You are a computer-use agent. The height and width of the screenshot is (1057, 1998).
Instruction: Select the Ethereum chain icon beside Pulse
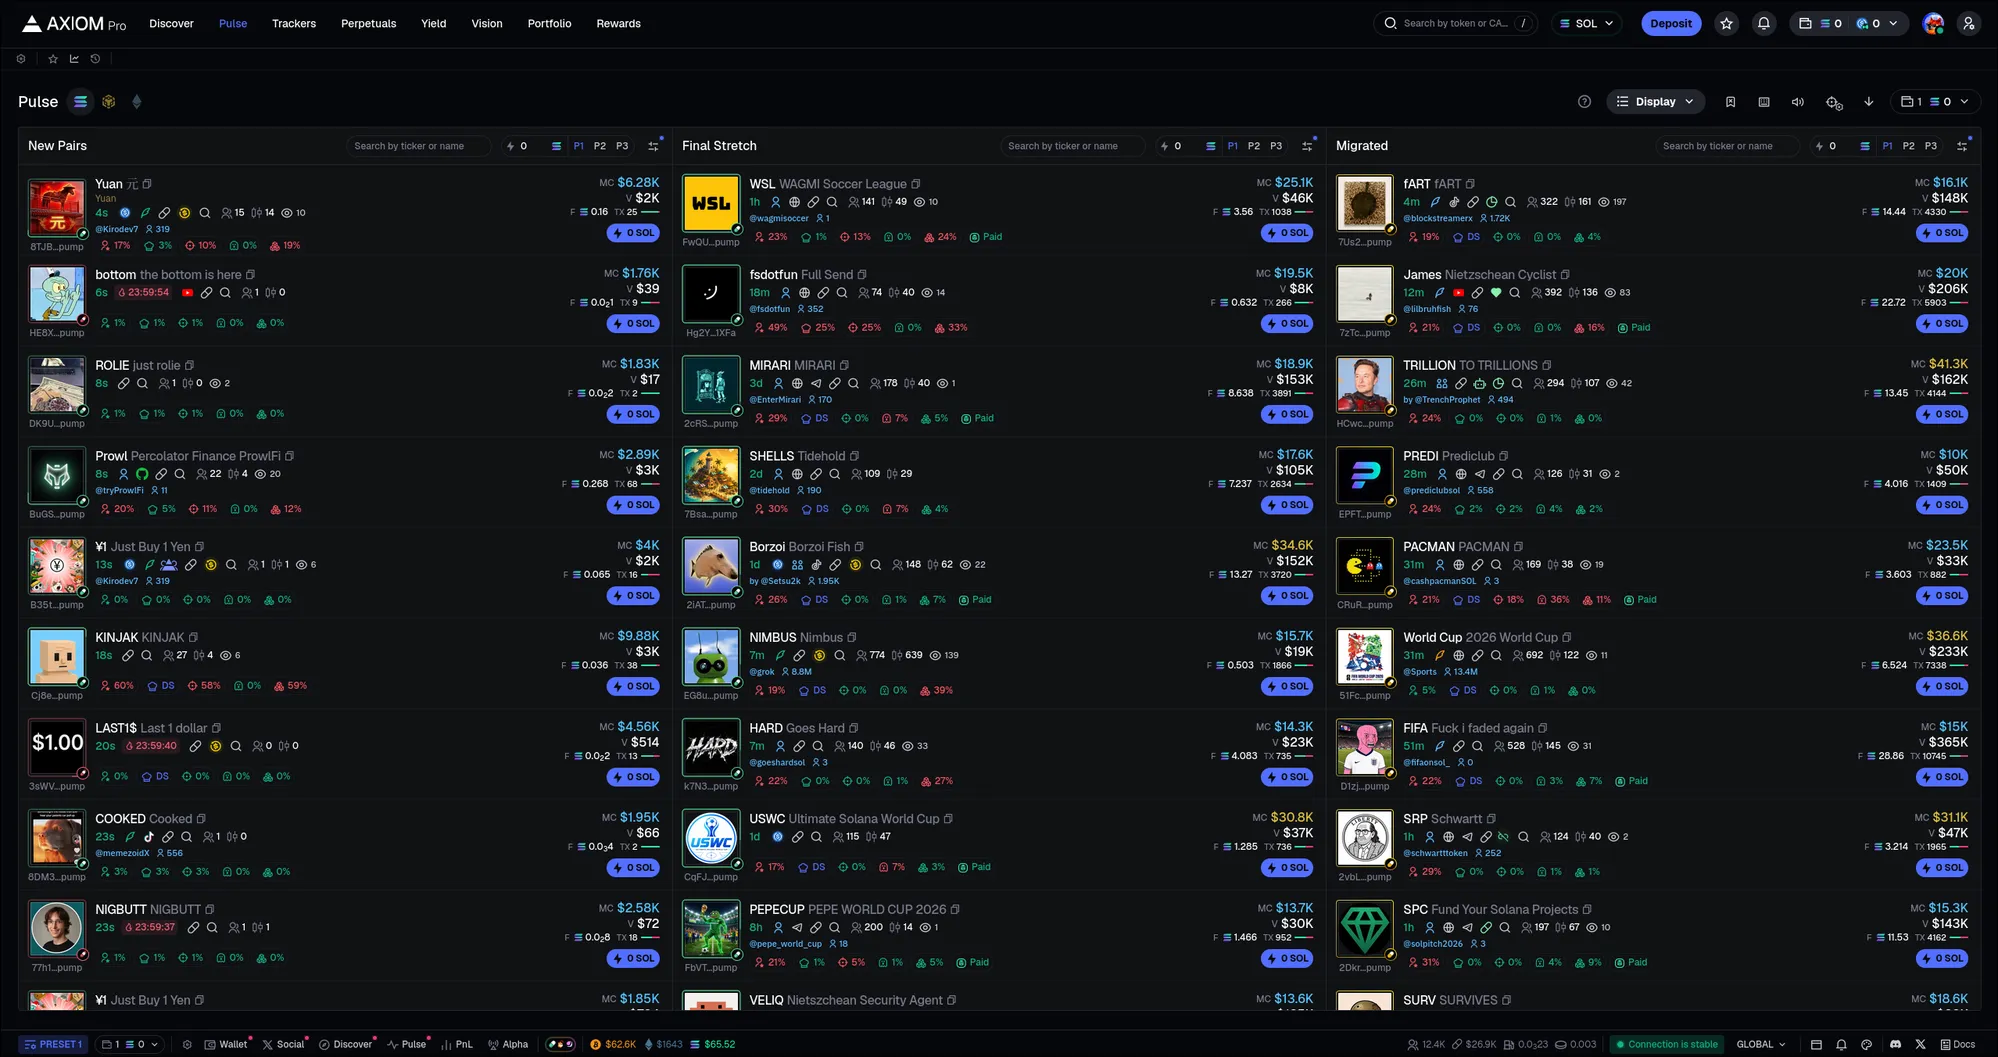[x=137, y=102]
